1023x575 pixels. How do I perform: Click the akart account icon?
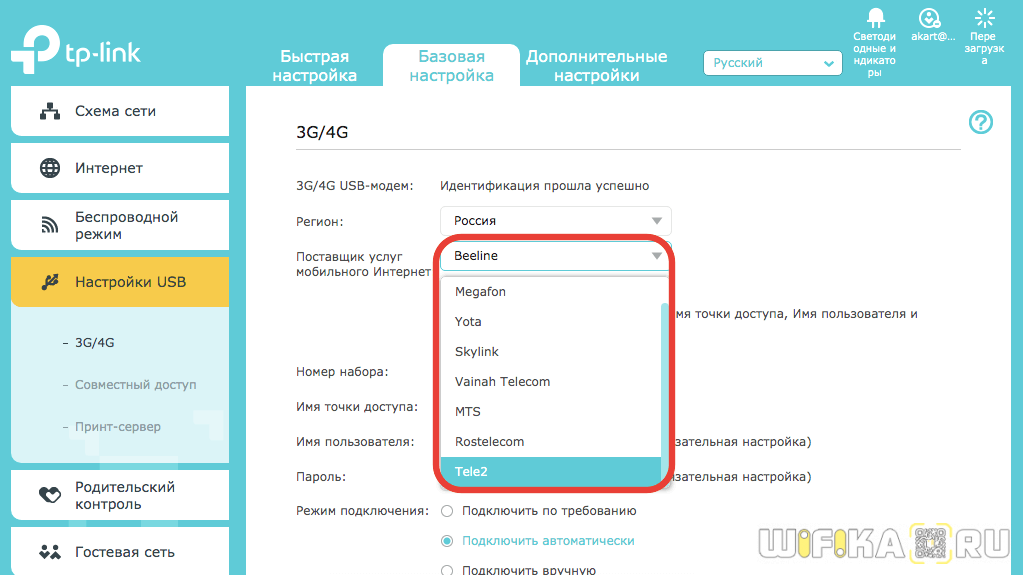pyautogui.click(x=929, y=18)
